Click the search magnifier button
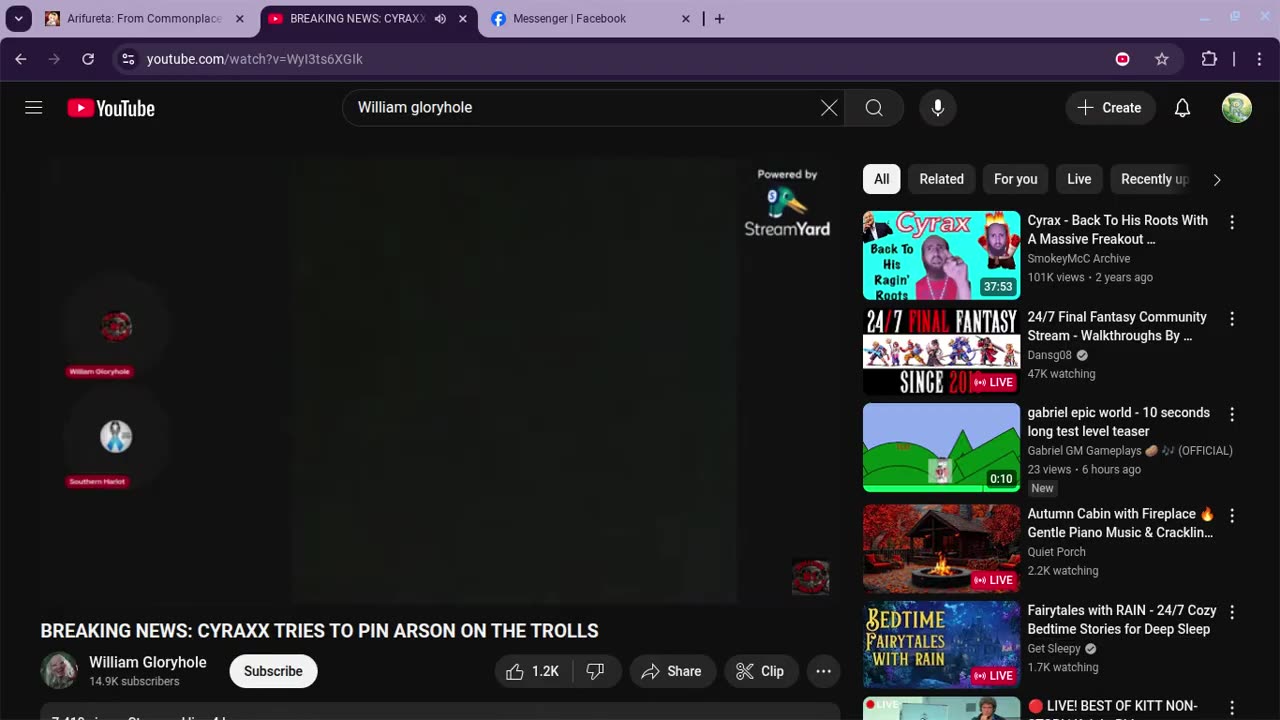 (874, 108)
